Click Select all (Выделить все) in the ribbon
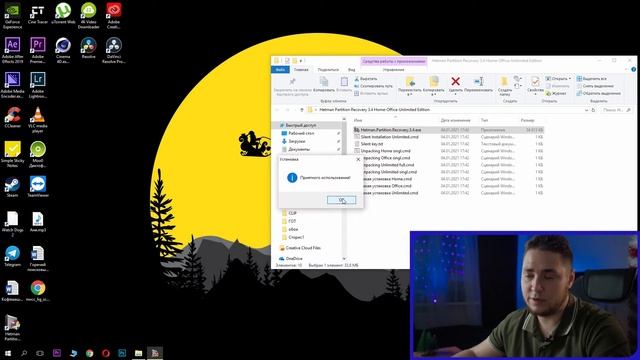Viewport: 640px width, 360px height. coord(591,78)
